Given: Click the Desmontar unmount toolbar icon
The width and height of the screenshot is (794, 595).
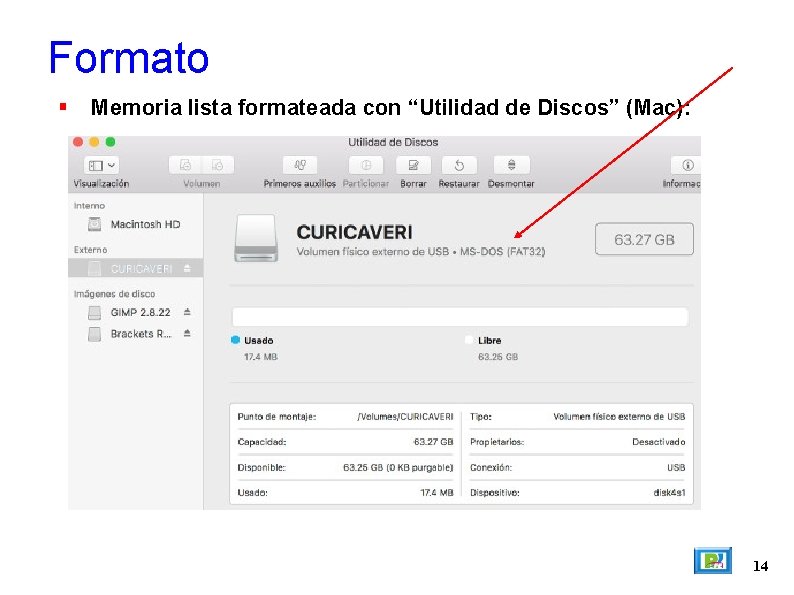Looking at the screenshot, I should point(511,165).
